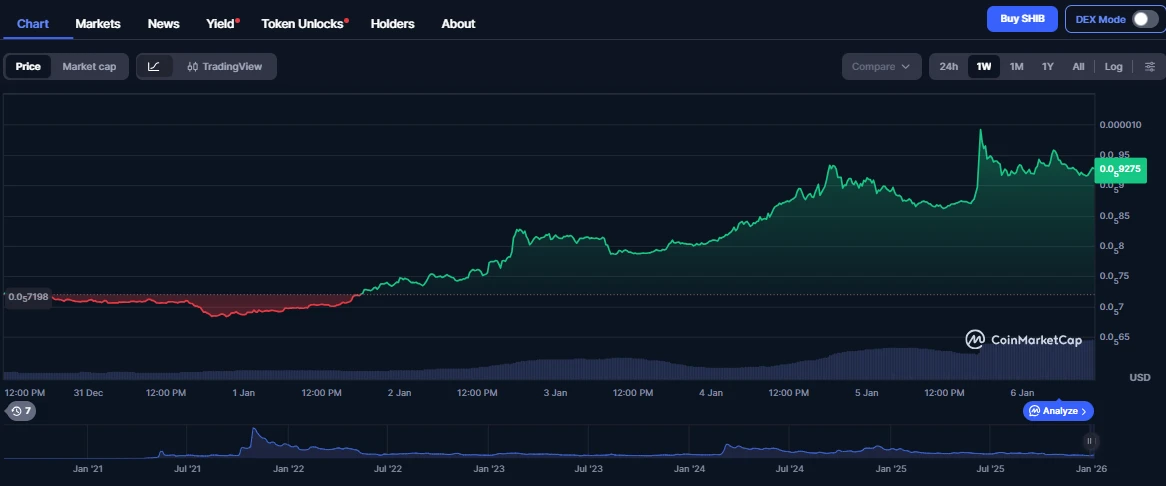
Task: Switch chart to Market cap view
Action: [x=89, y=67]
